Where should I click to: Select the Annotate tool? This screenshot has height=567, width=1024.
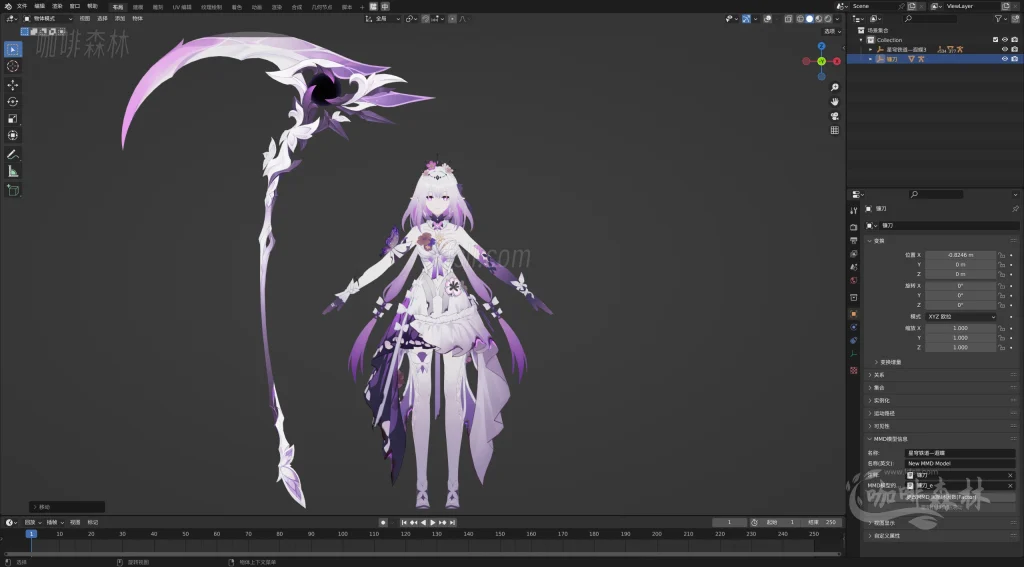click(12, 155)
